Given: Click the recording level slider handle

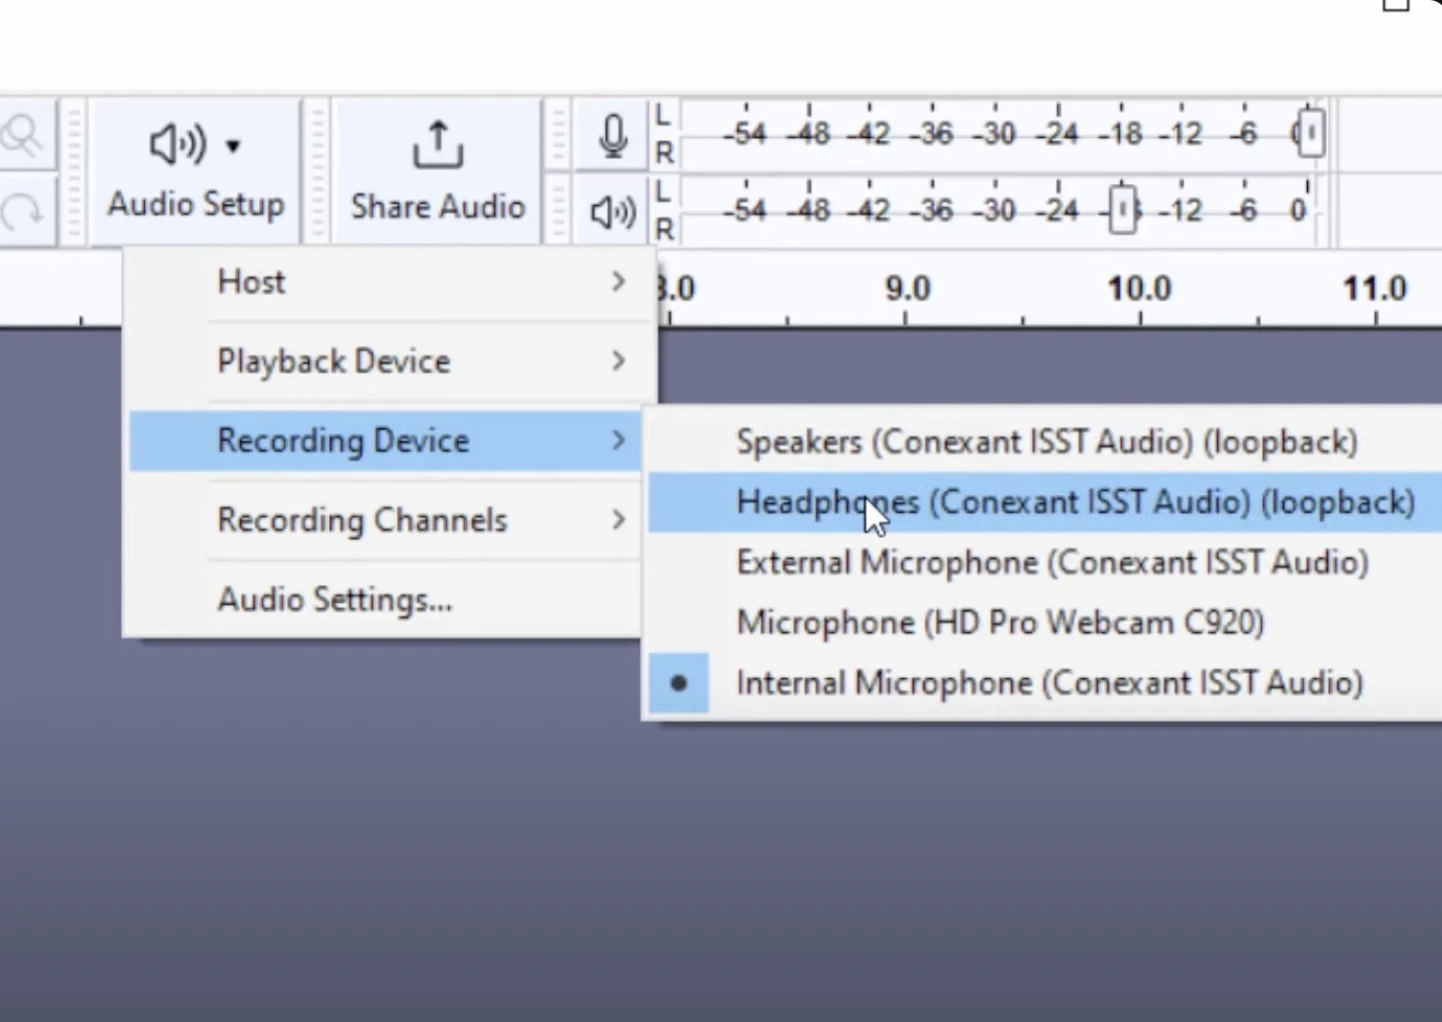Looking at the screenshot, I should [x=1310, y=134].
